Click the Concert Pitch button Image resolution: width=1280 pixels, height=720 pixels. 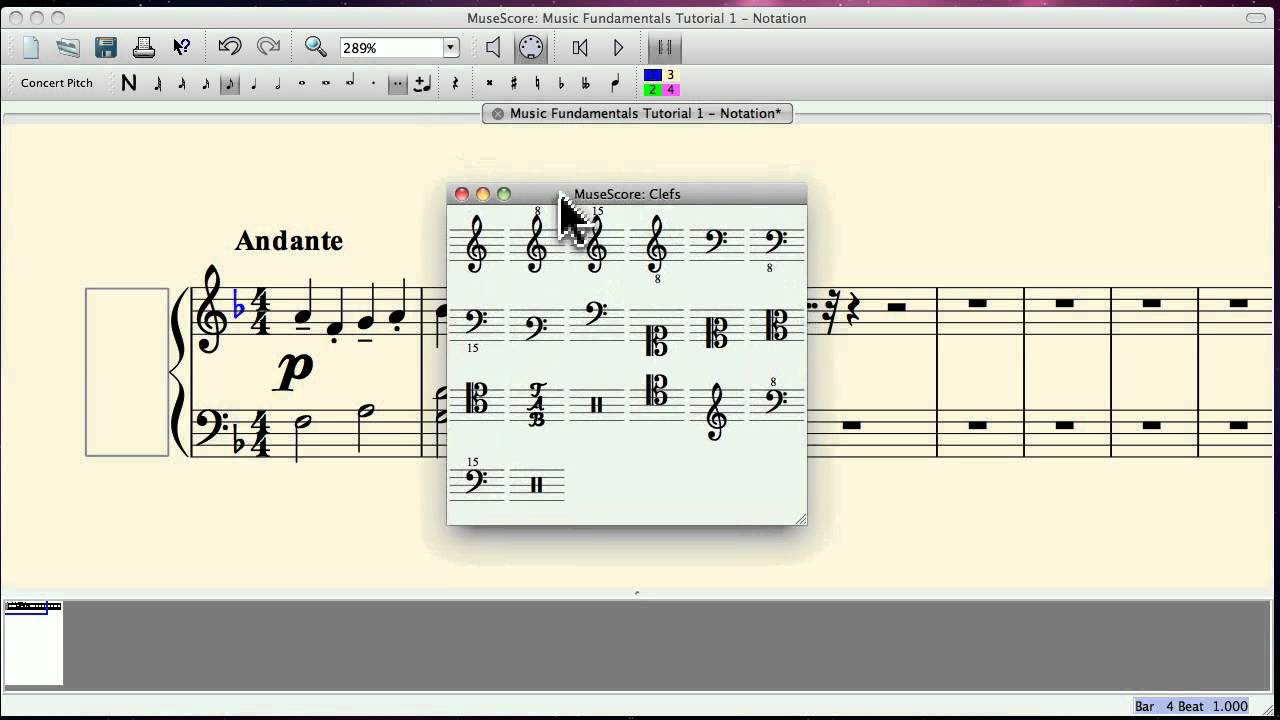tap(57, 83)
